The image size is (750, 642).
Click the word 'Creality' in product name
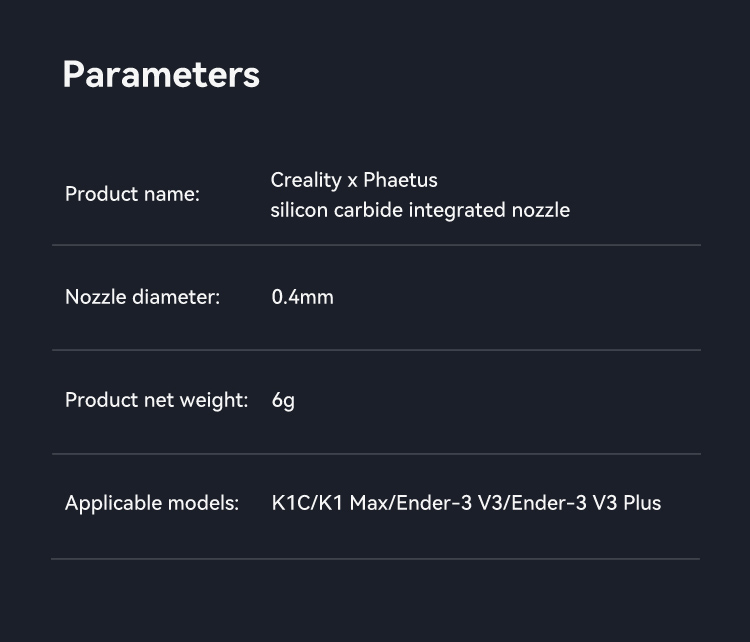(x=306, y=180)
